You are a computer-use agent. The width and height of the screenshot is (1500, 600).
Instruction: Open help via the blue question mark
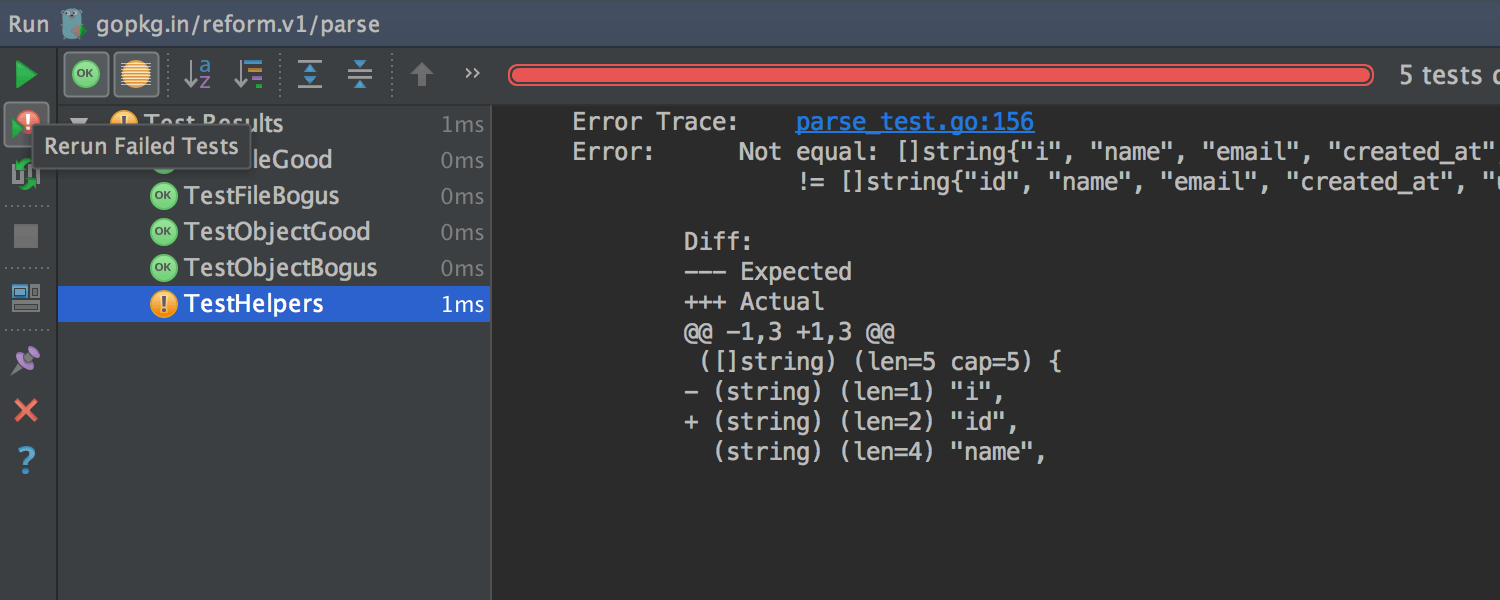pos(26,460)
